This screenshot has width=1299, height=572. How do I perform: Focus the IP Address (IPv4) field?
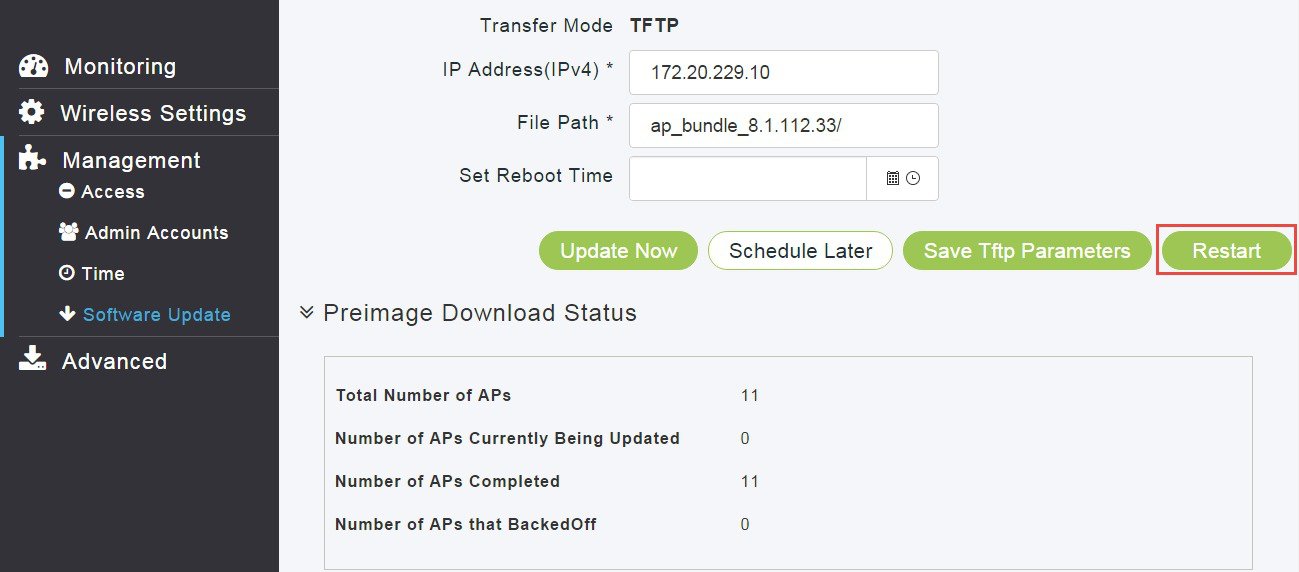pyautogui.click(x=783, y=72)
